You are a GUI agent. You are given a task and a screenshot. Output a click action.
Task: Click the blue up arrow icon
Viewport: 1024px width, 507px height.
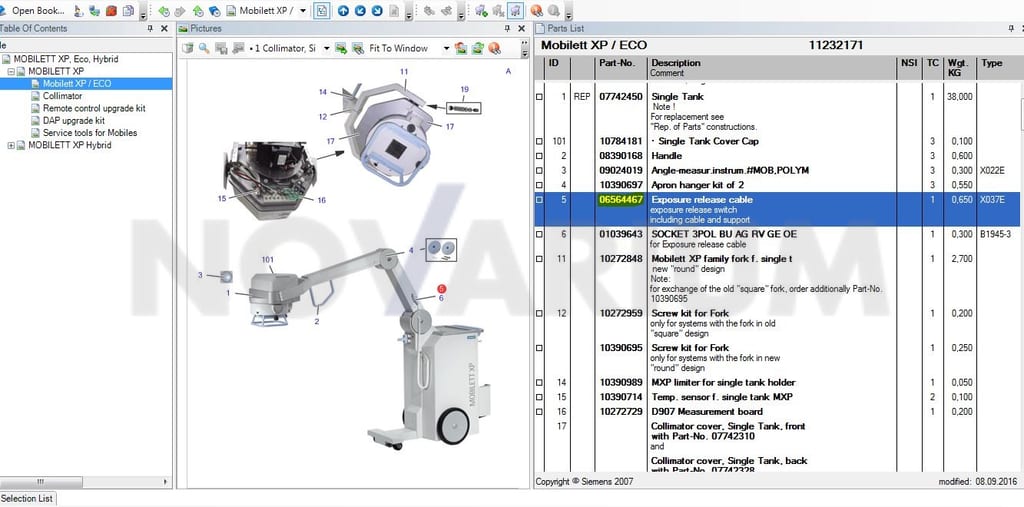[344, 11]
